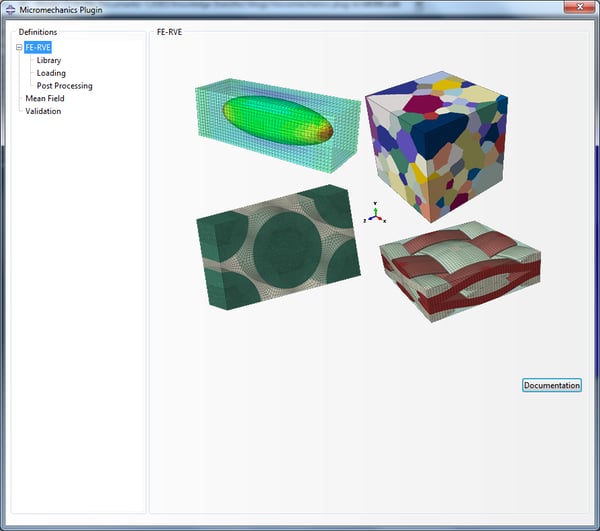Open the Library definition
600x531 pixels.
[x=49, y=60]
